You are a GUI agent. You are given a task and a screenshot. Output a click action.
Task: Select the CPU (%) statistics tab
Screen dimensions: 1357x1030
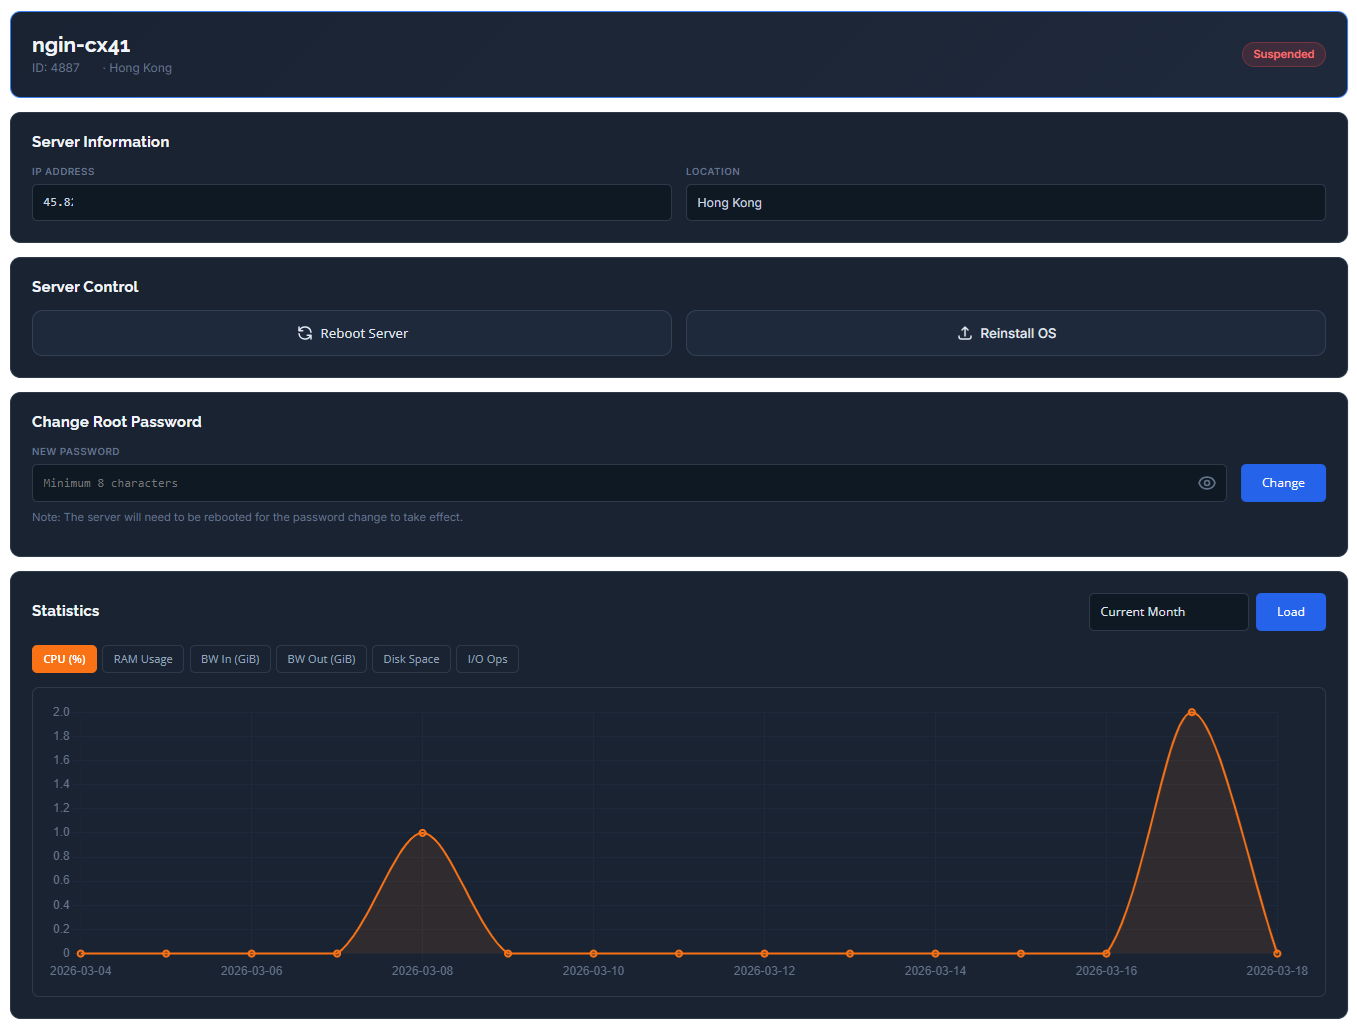point(65,659)
